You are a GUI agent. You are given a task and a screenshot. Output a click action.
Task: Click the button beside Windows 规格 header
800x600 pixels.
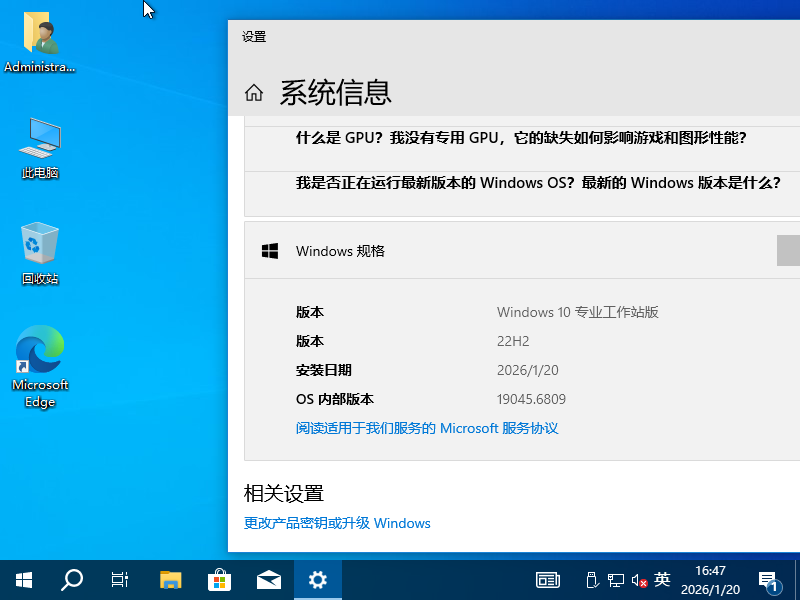point(788,251)
